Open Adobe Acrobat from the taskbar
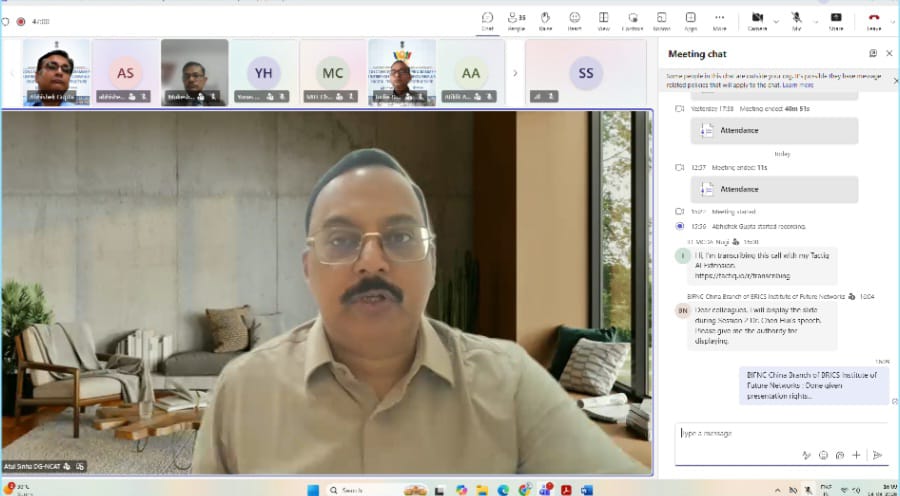This screenshot has height=496, width=900. pos(565,490)
